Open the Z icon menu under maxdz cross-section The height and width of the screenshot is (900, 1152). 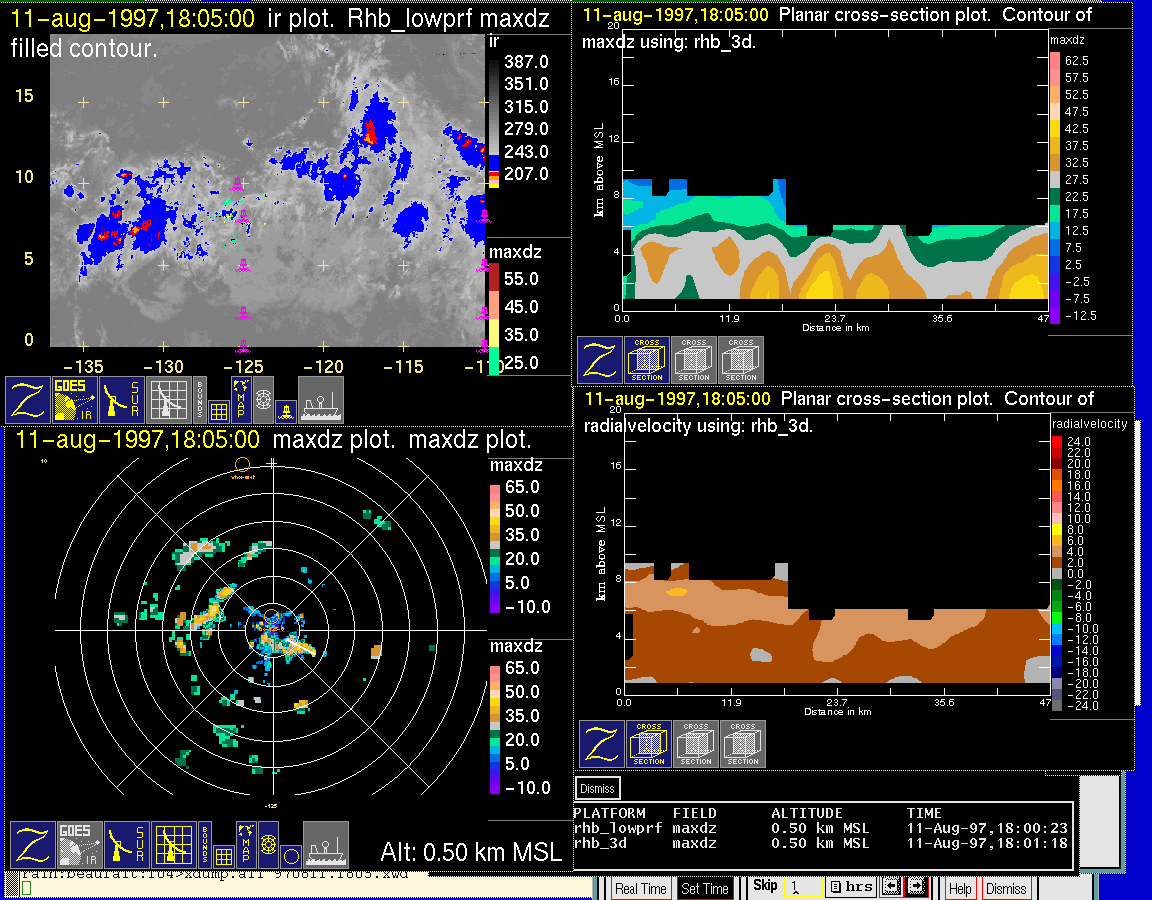[600, 359]
